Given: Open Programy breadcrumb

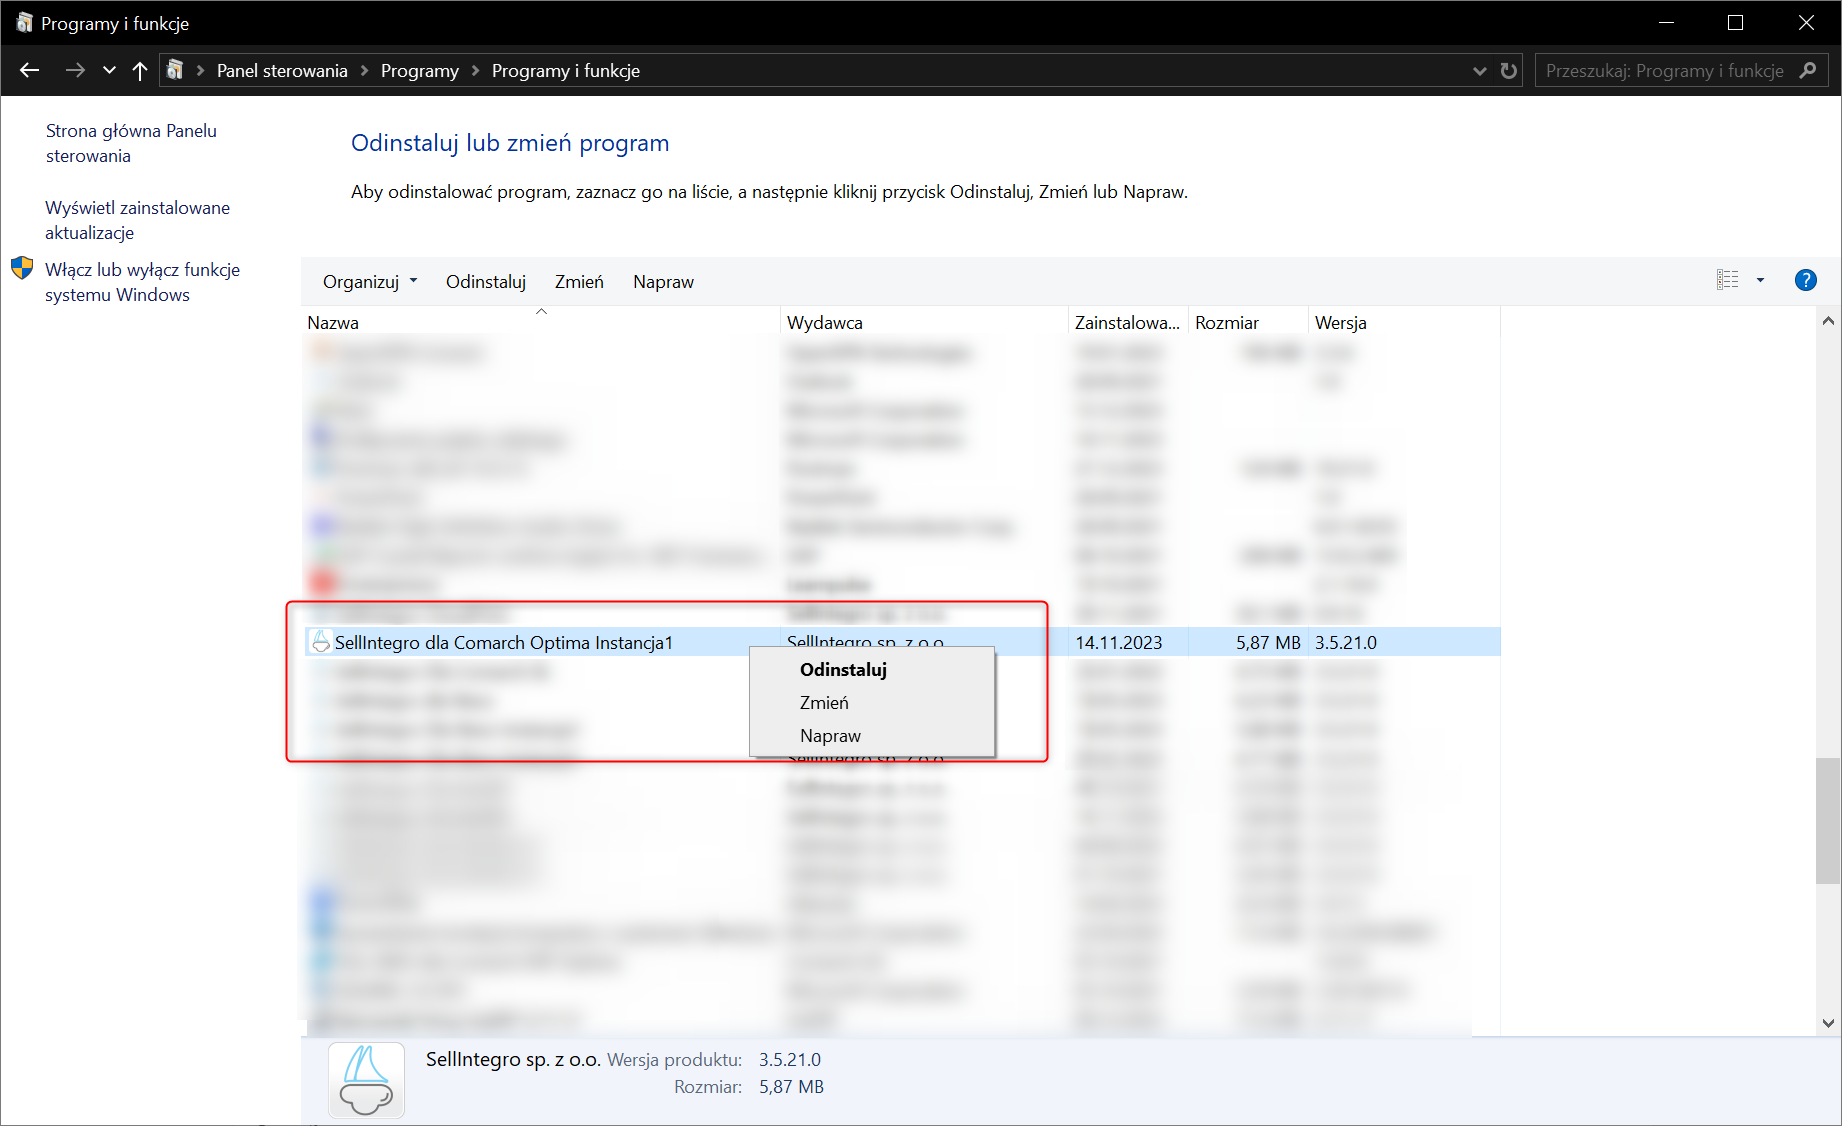Looking at the screenshot, I should 420,71.
